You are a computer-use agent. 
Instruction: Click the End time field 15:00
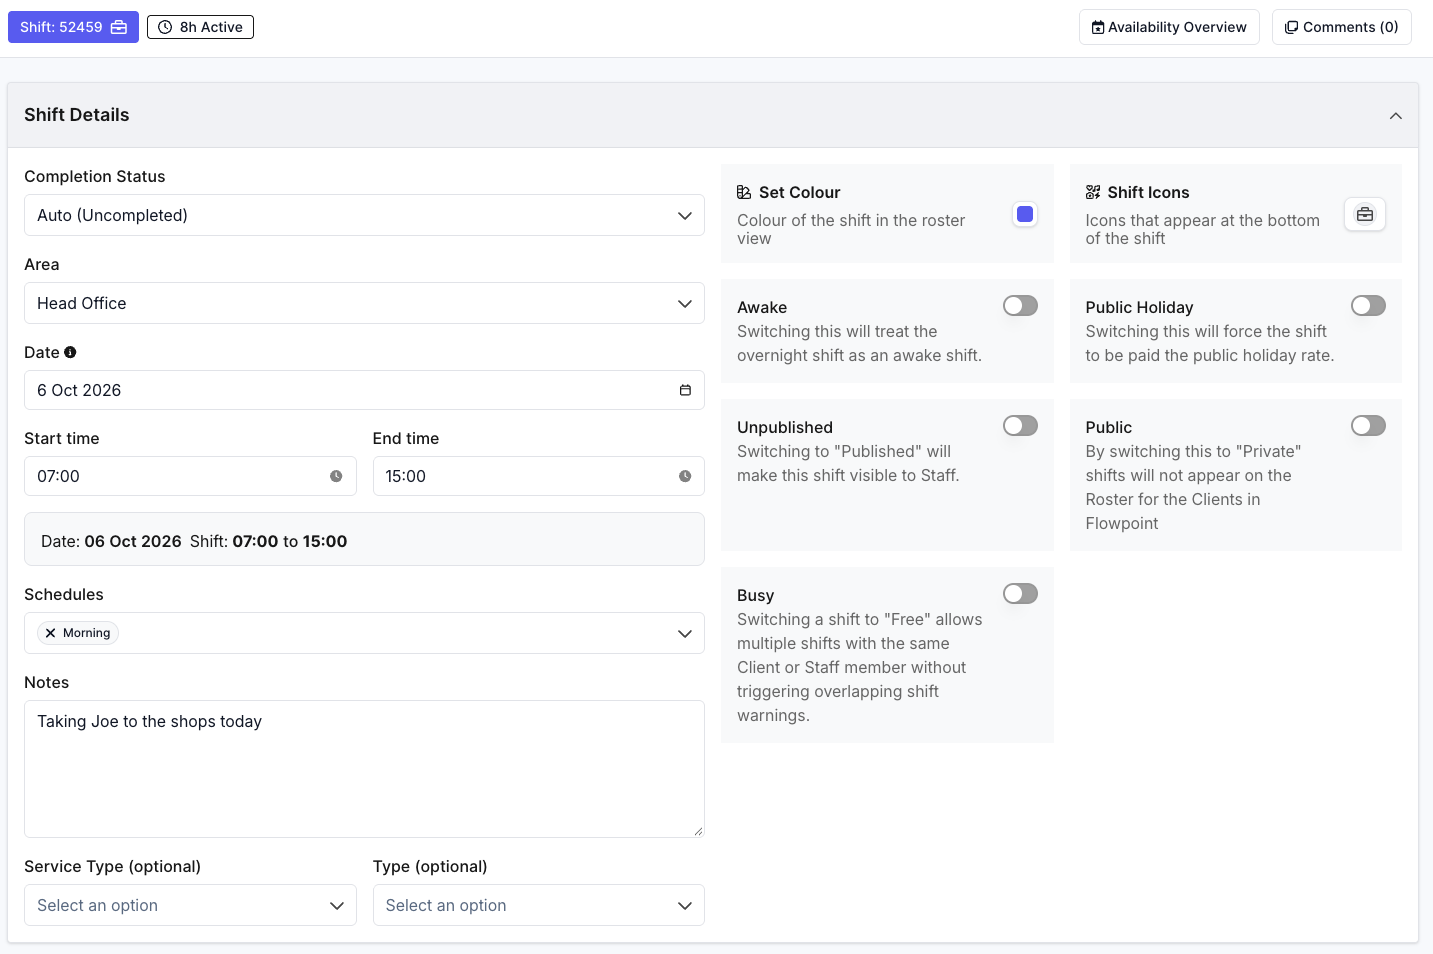coord(538,476)
